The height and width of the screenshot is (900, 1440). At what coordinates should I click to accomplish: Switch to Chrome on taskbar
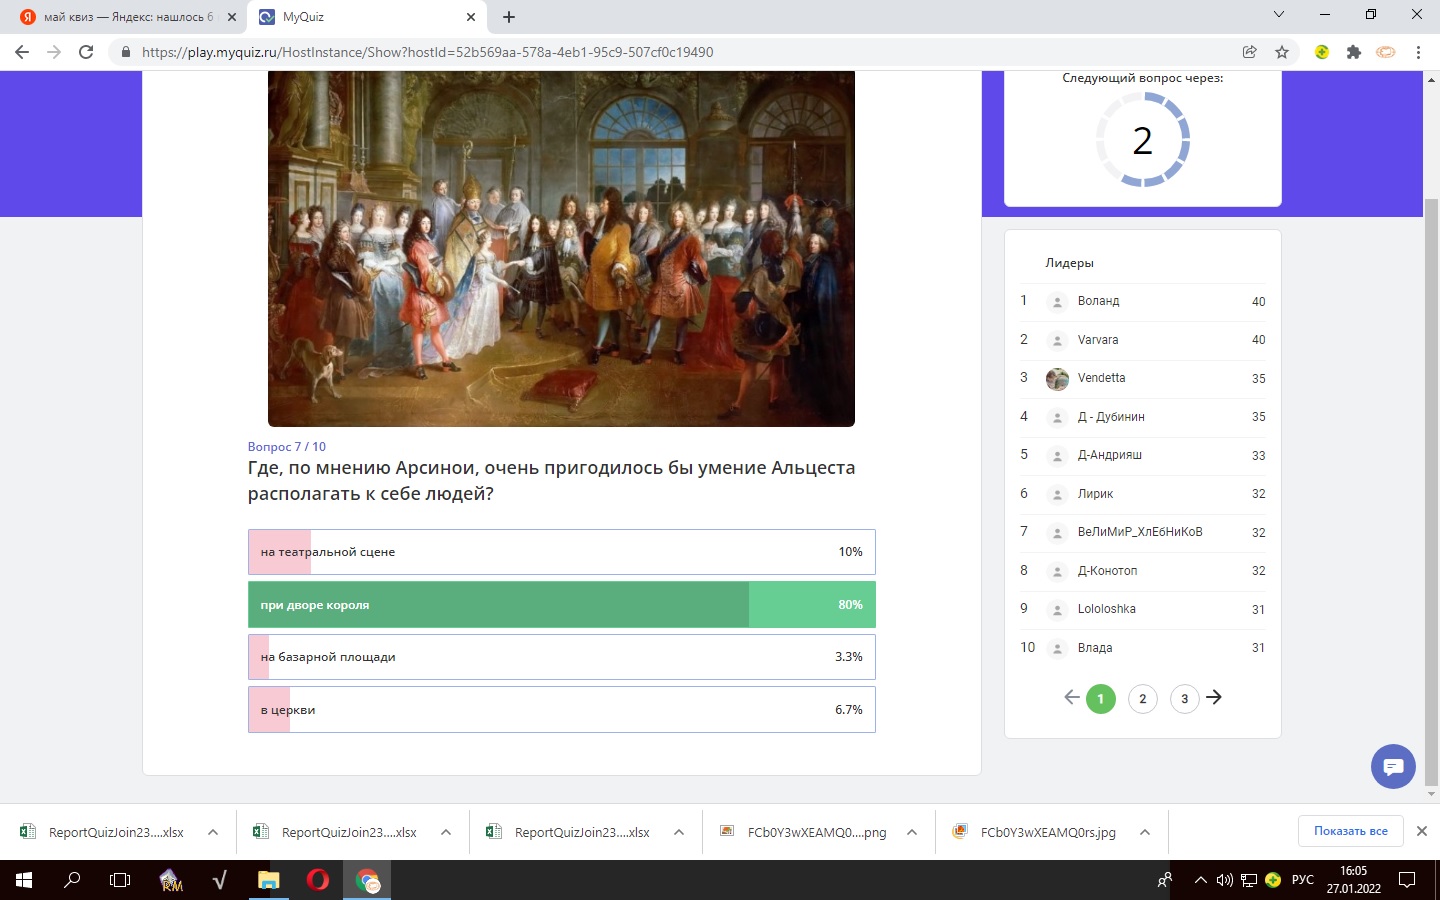367,880
